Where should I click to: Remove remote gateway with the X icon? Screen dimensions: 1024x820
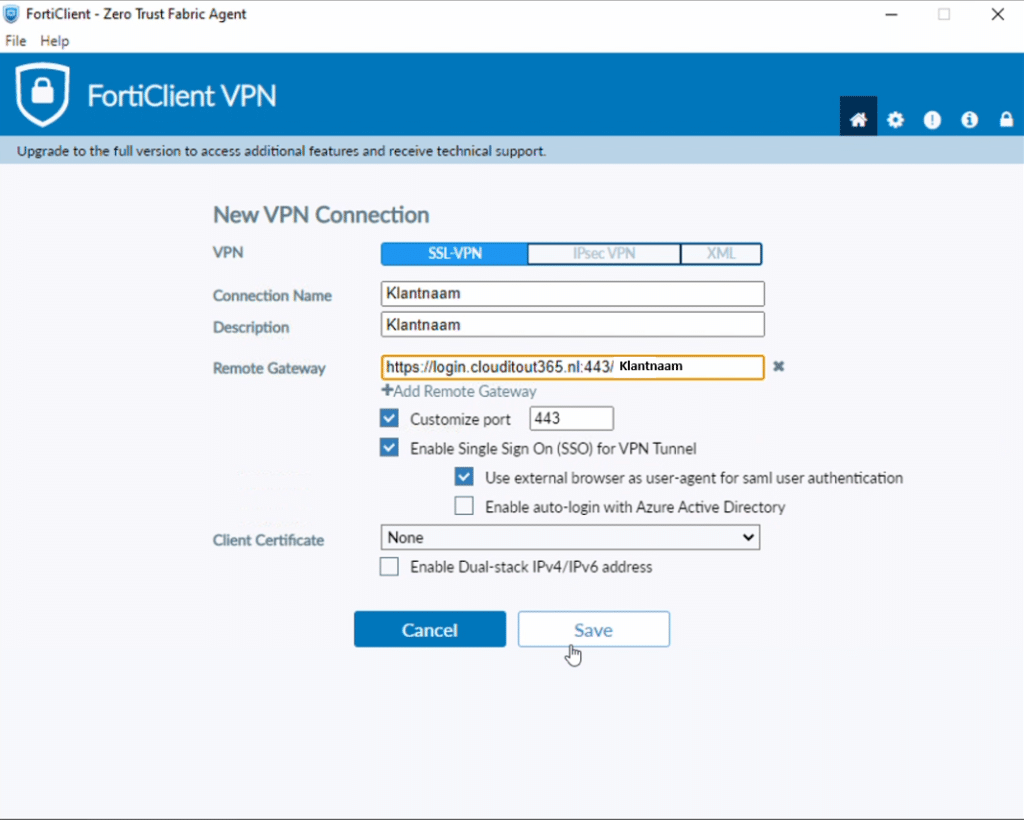click(x=778, y=366)
